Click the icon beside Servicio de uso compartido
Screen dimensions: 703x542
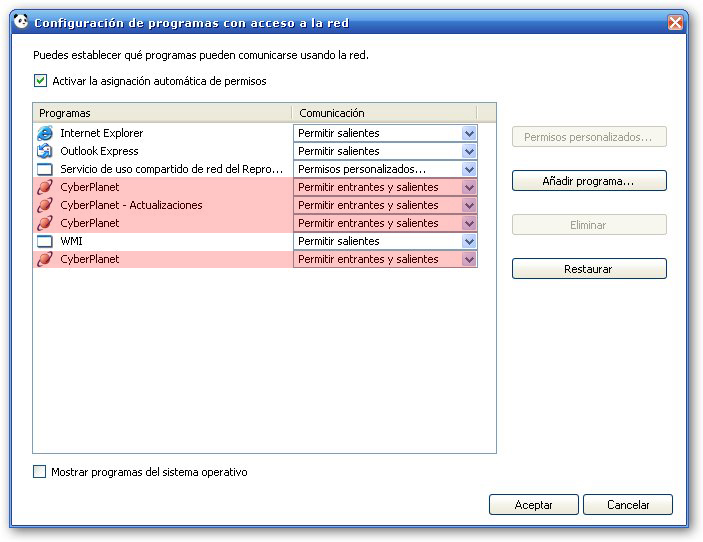(45, 169)
